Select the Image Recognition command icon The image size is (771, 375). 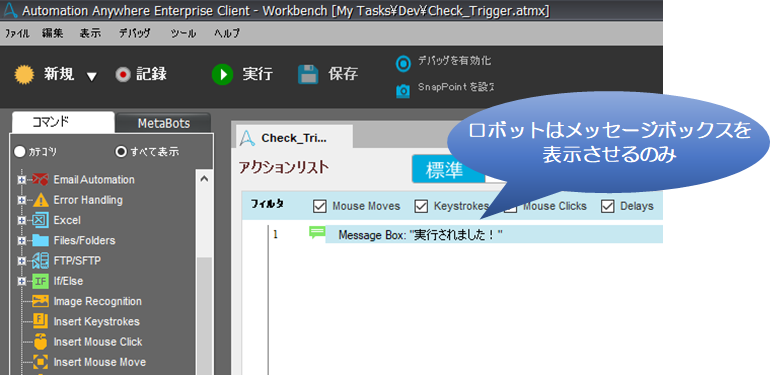[x=40, y=301]
